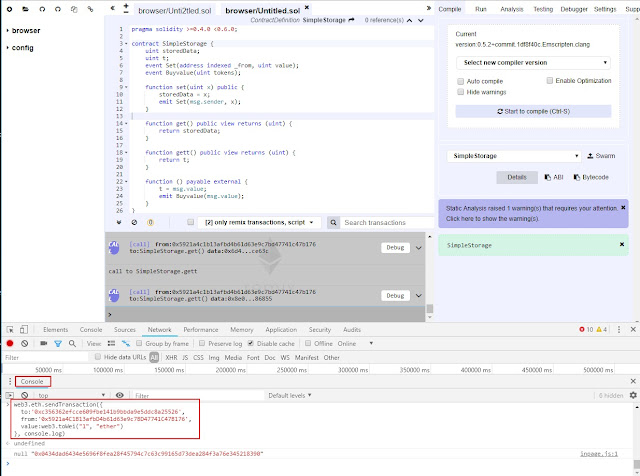This screenshot has width=640, height=476.
Task: Open search in Network panel
Action: click(72, 343)
